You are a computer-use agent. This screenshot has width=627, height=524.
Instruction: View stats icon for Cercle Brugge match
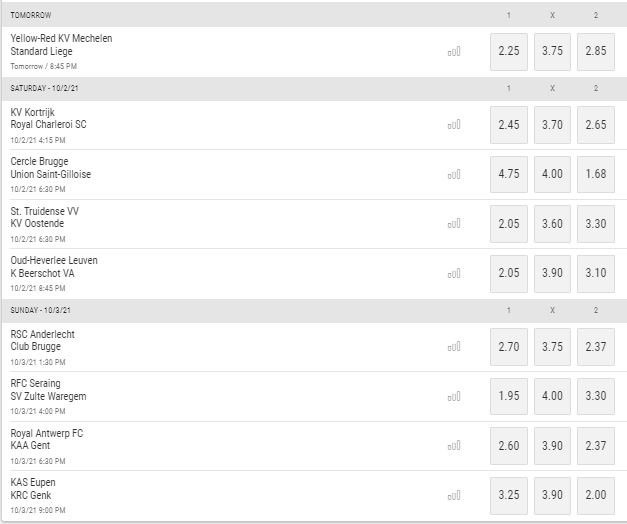pyautogui.click(x=454, y=174)
